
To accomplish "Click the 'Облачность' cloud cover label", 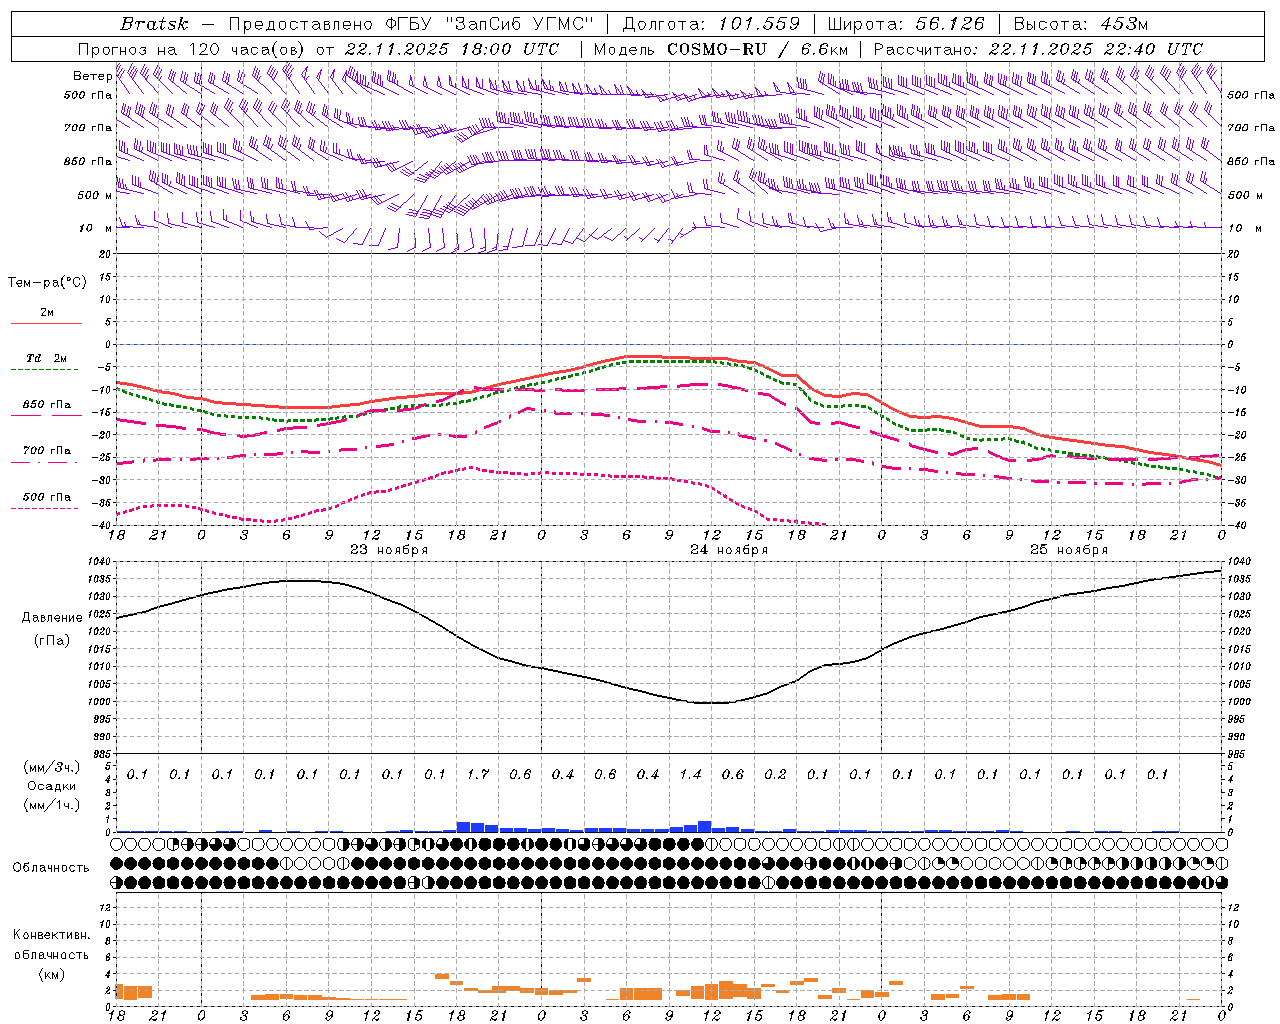I will 51,868.
